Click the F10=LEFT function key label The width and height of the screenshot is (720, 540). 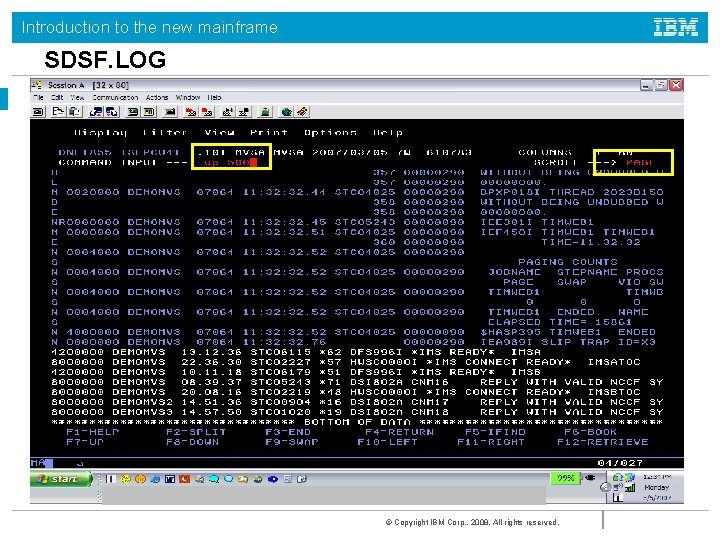tap(388, 442)
